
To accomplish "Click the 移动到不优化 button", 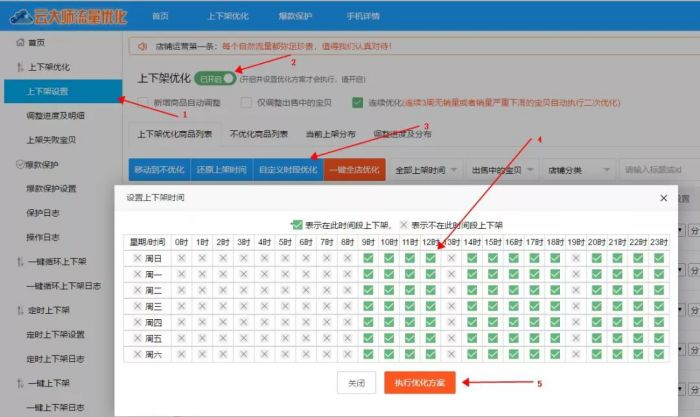I will [159, 170].
